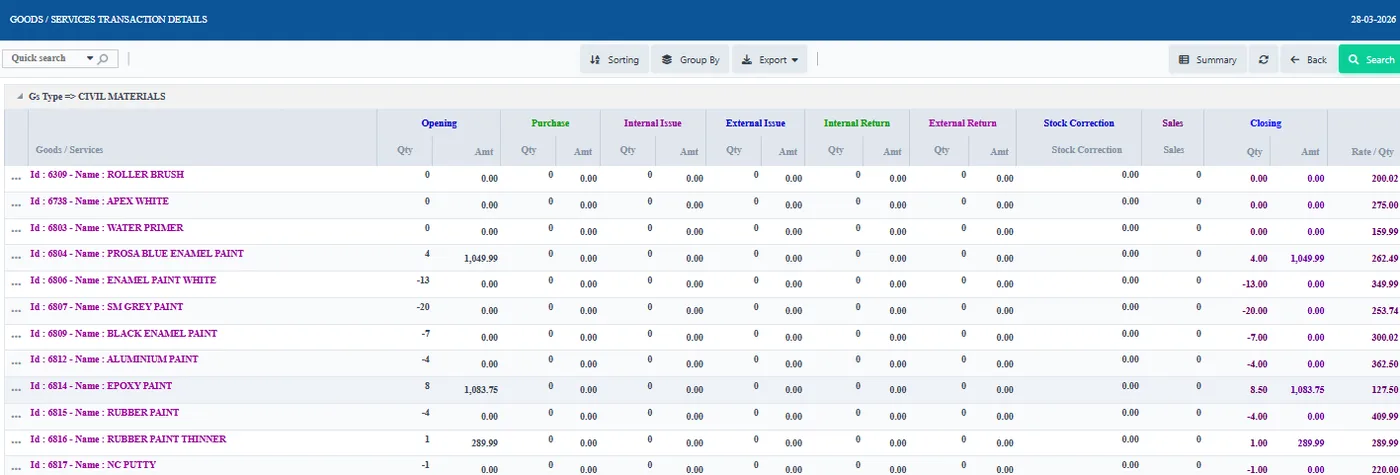Click the Opening column header
This screenshot has width=1400, height=475.
pos(439,124)
